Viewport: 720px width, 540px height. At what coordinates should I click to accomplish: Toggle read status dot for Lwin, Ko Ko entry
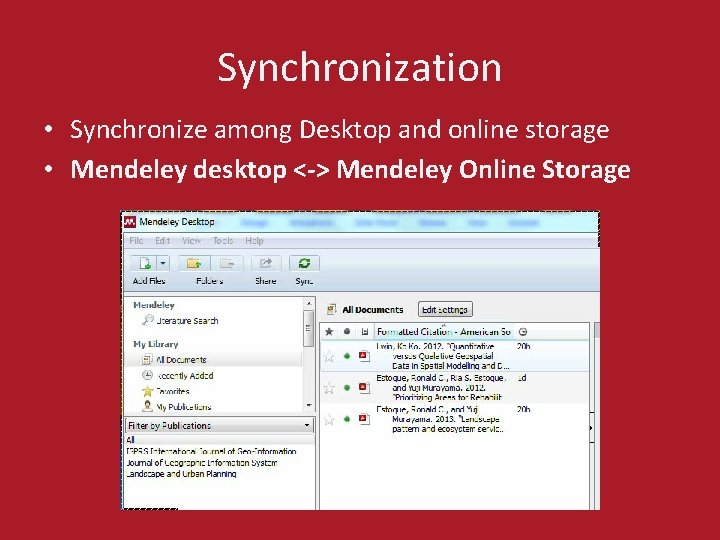coord(347,356)
